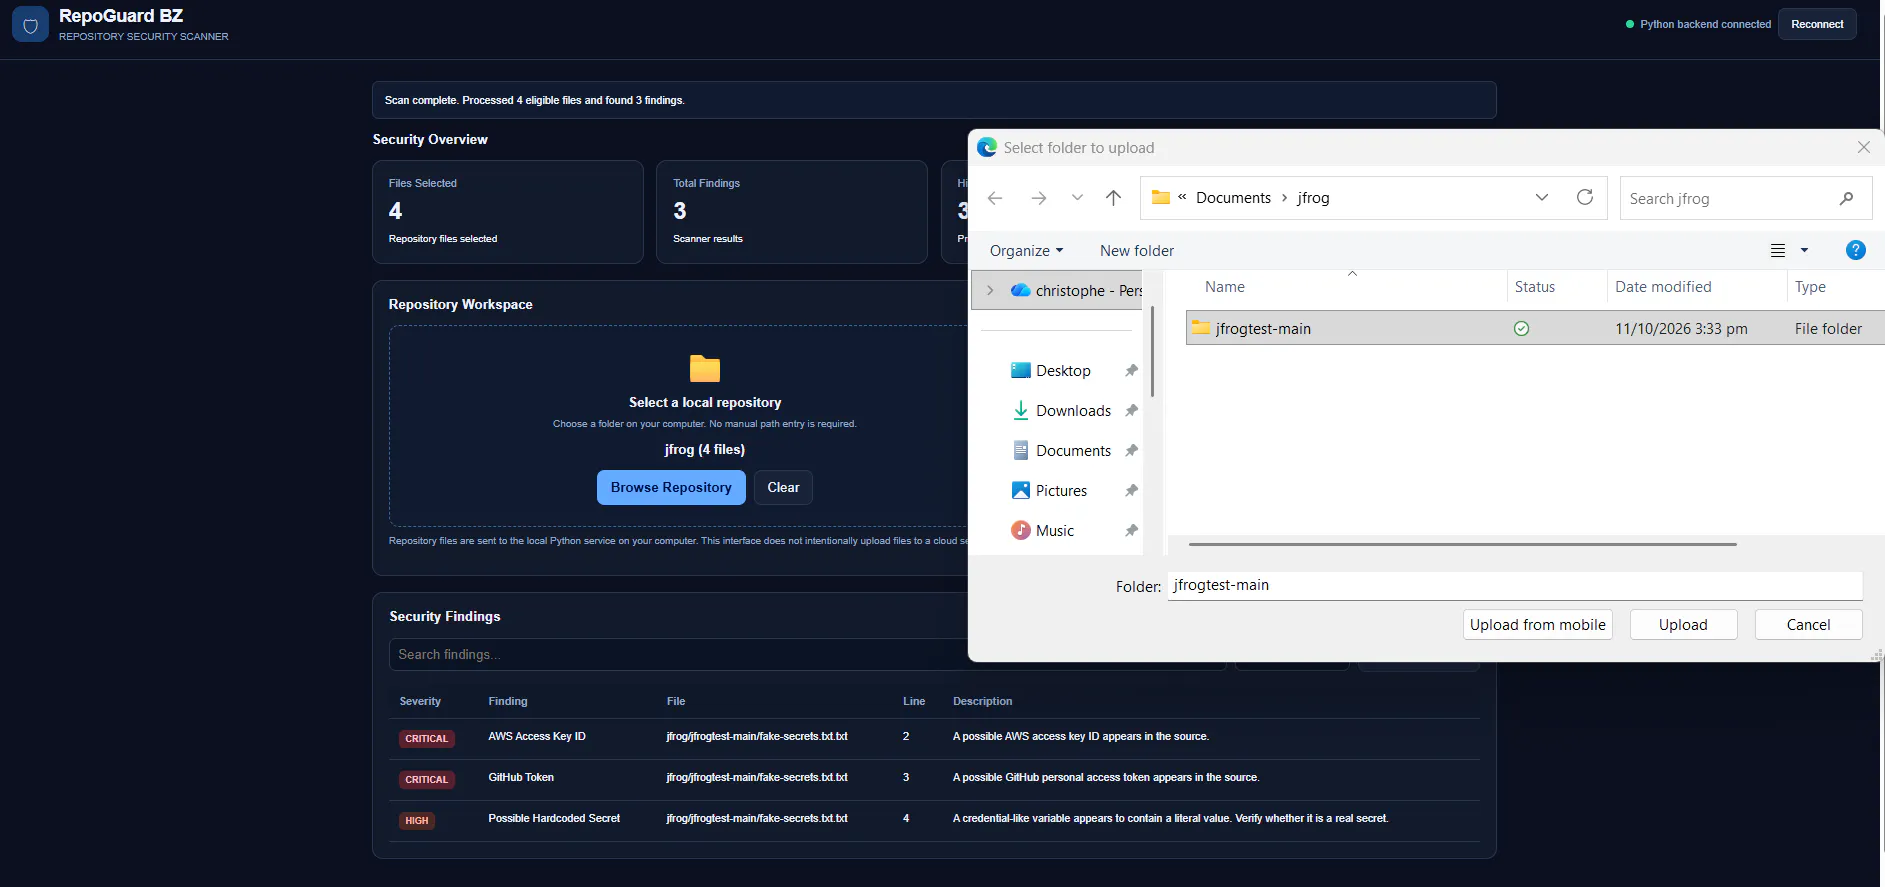Click Browse Repository button
1885x887 pixels.
pos(671,487)
